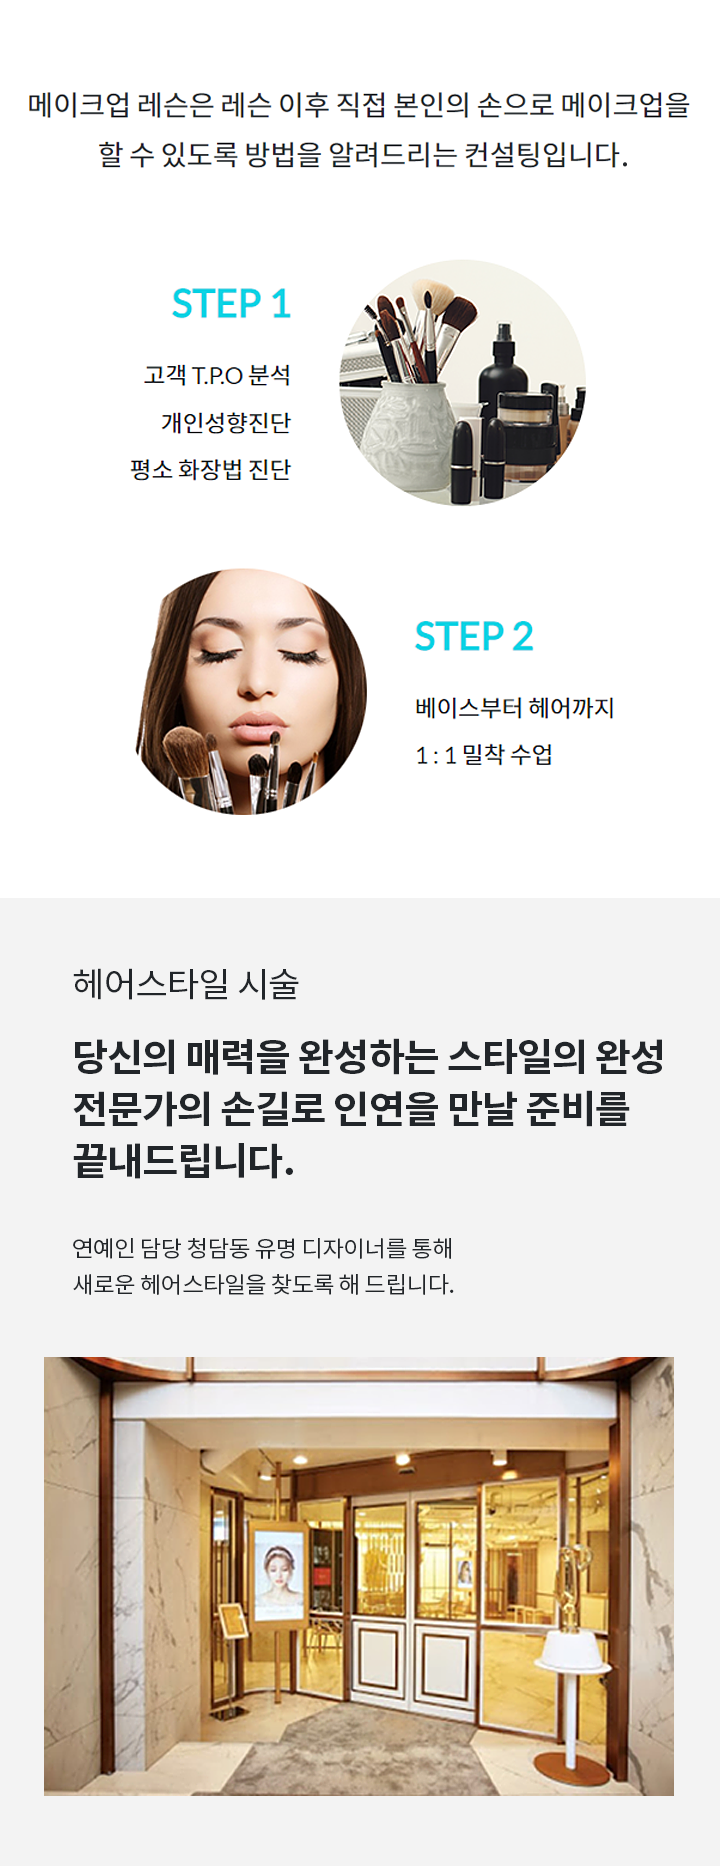
Task: Click the 연예인 담당 청담동 유명 디자이너를 통해 text
Action: click(263, 1248)
